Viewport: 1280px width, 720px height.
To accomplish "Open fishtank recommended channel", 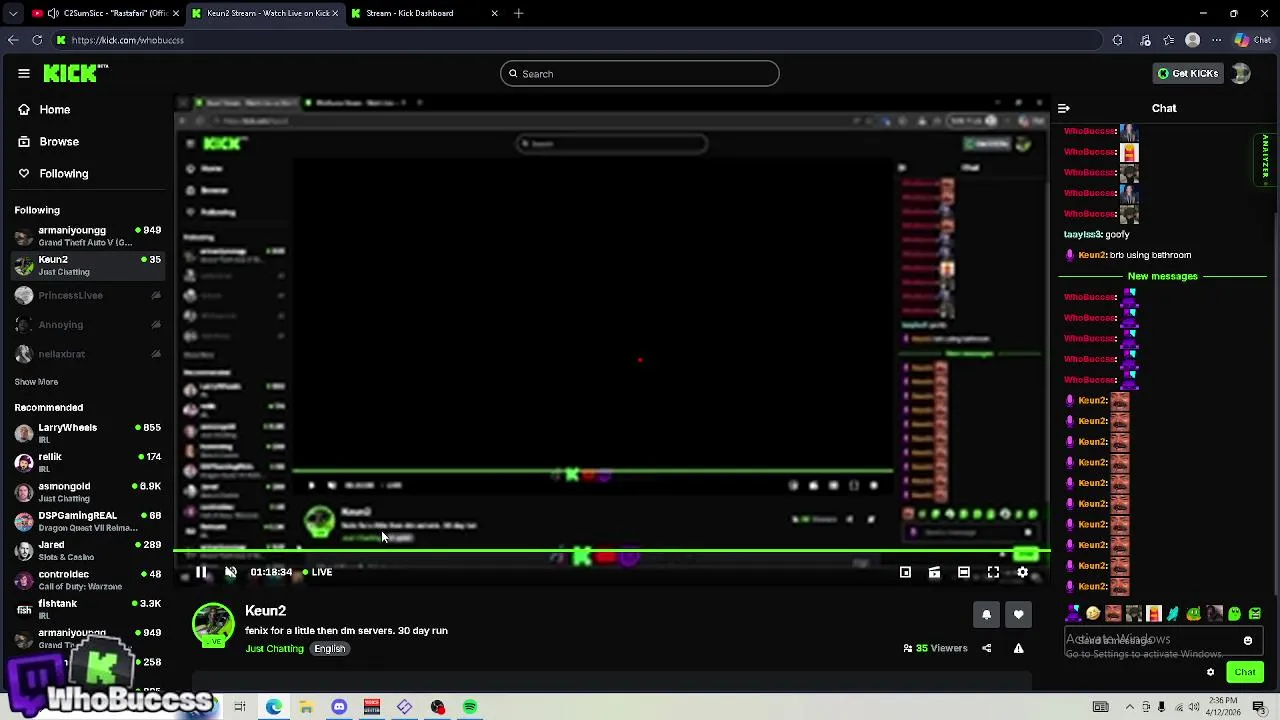I will click(x=87, y=609).
